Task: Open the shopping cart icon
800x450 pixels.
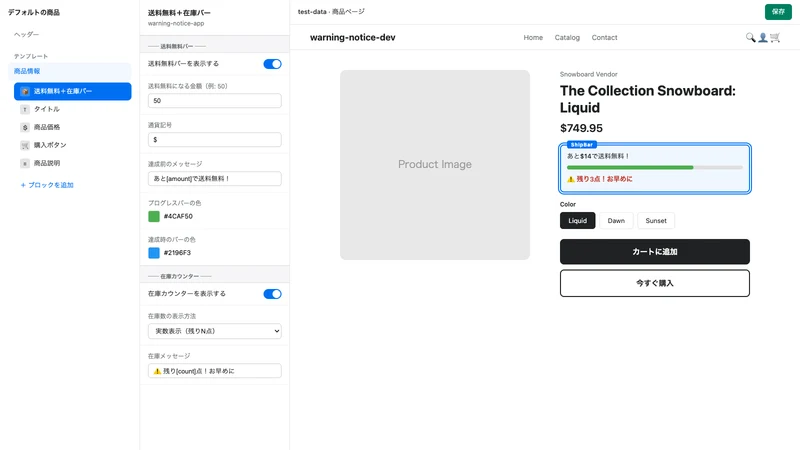Action: (x=775, y=37)
